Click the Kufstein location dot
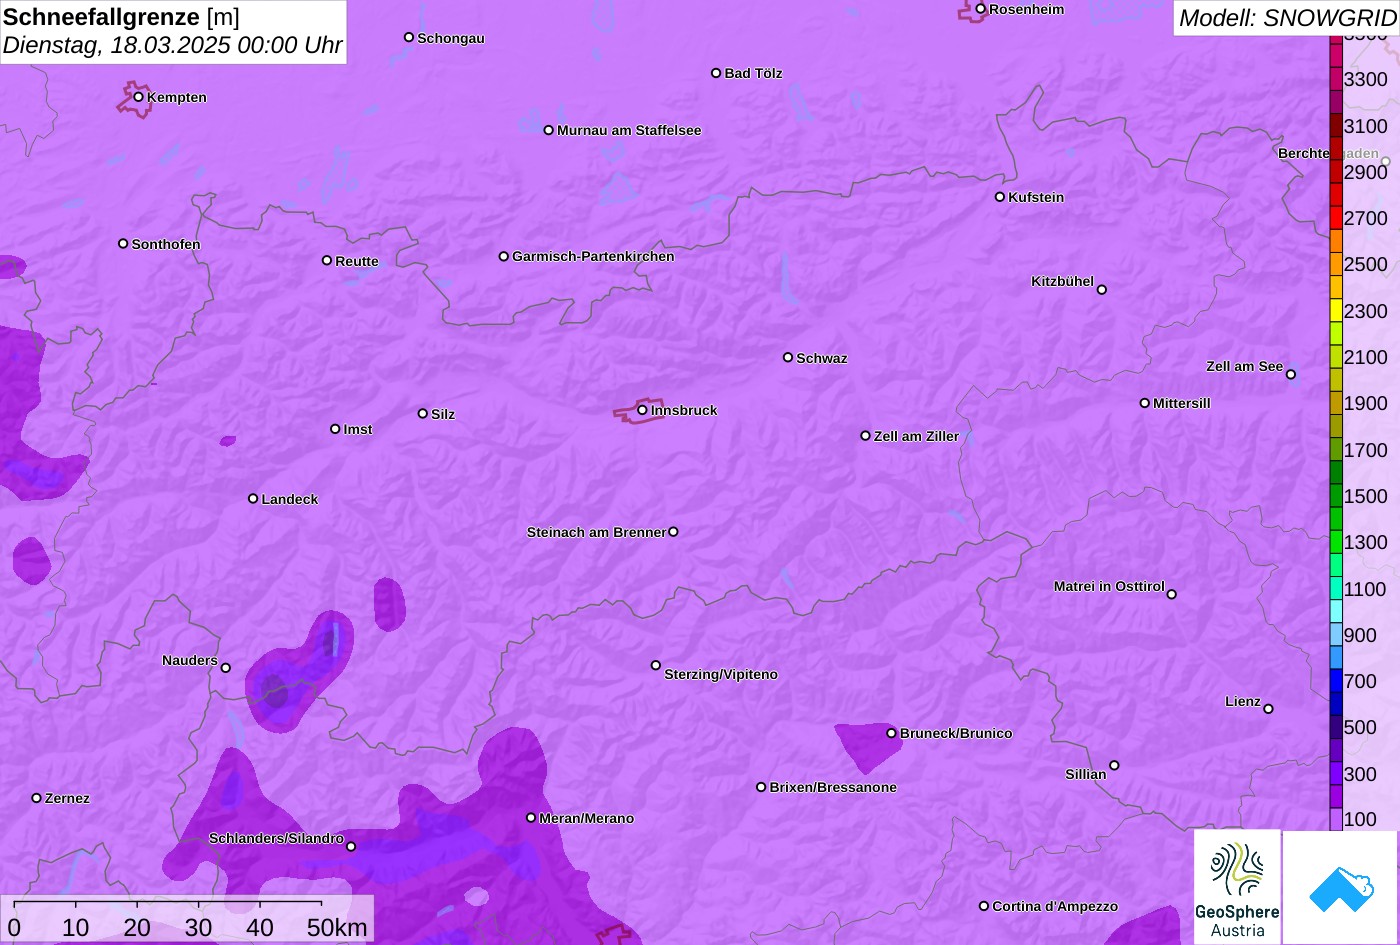1400x945 pixels. click(1000, 197)
